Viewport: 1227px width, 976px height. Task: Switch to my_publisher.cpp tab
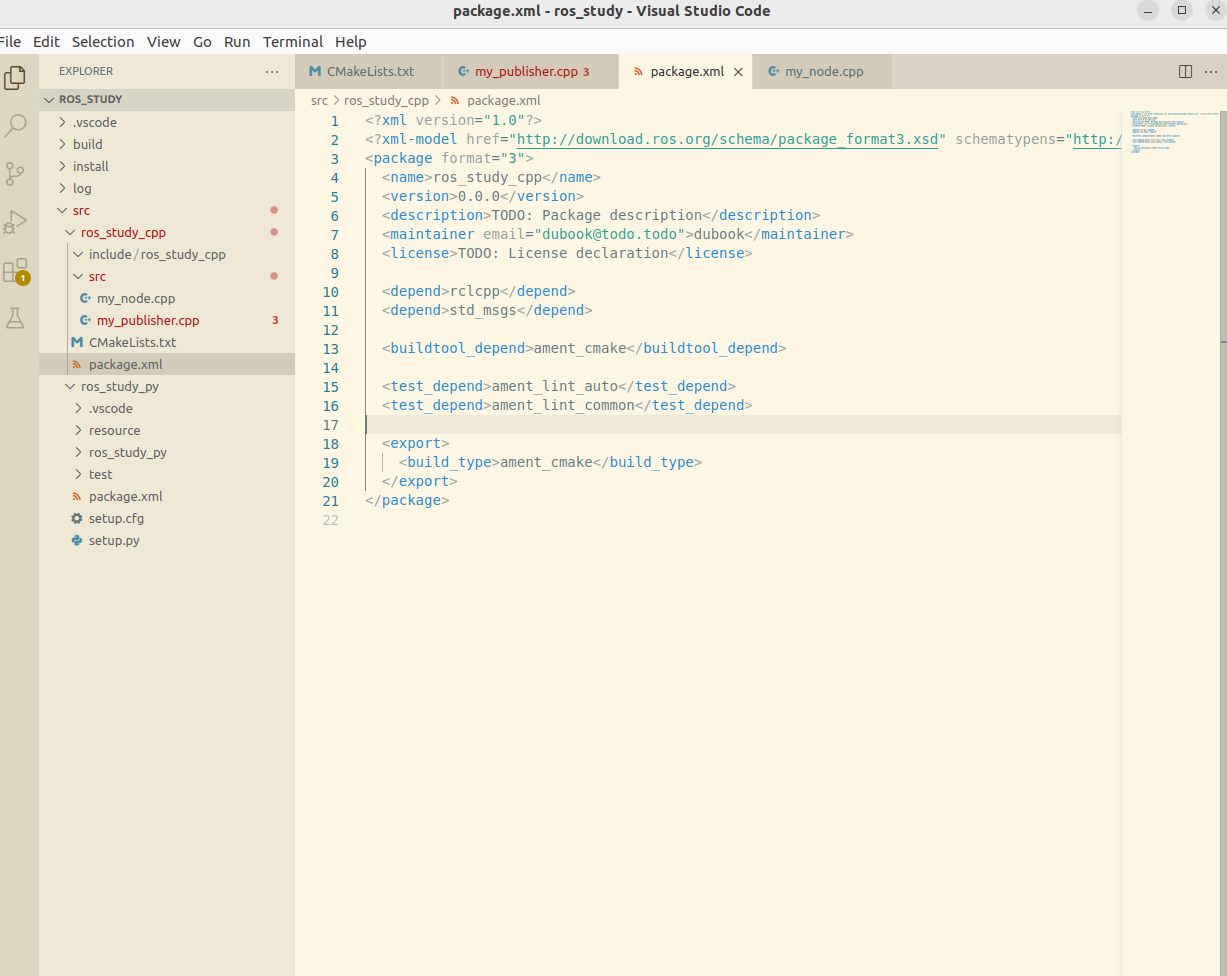coord(532,72)
